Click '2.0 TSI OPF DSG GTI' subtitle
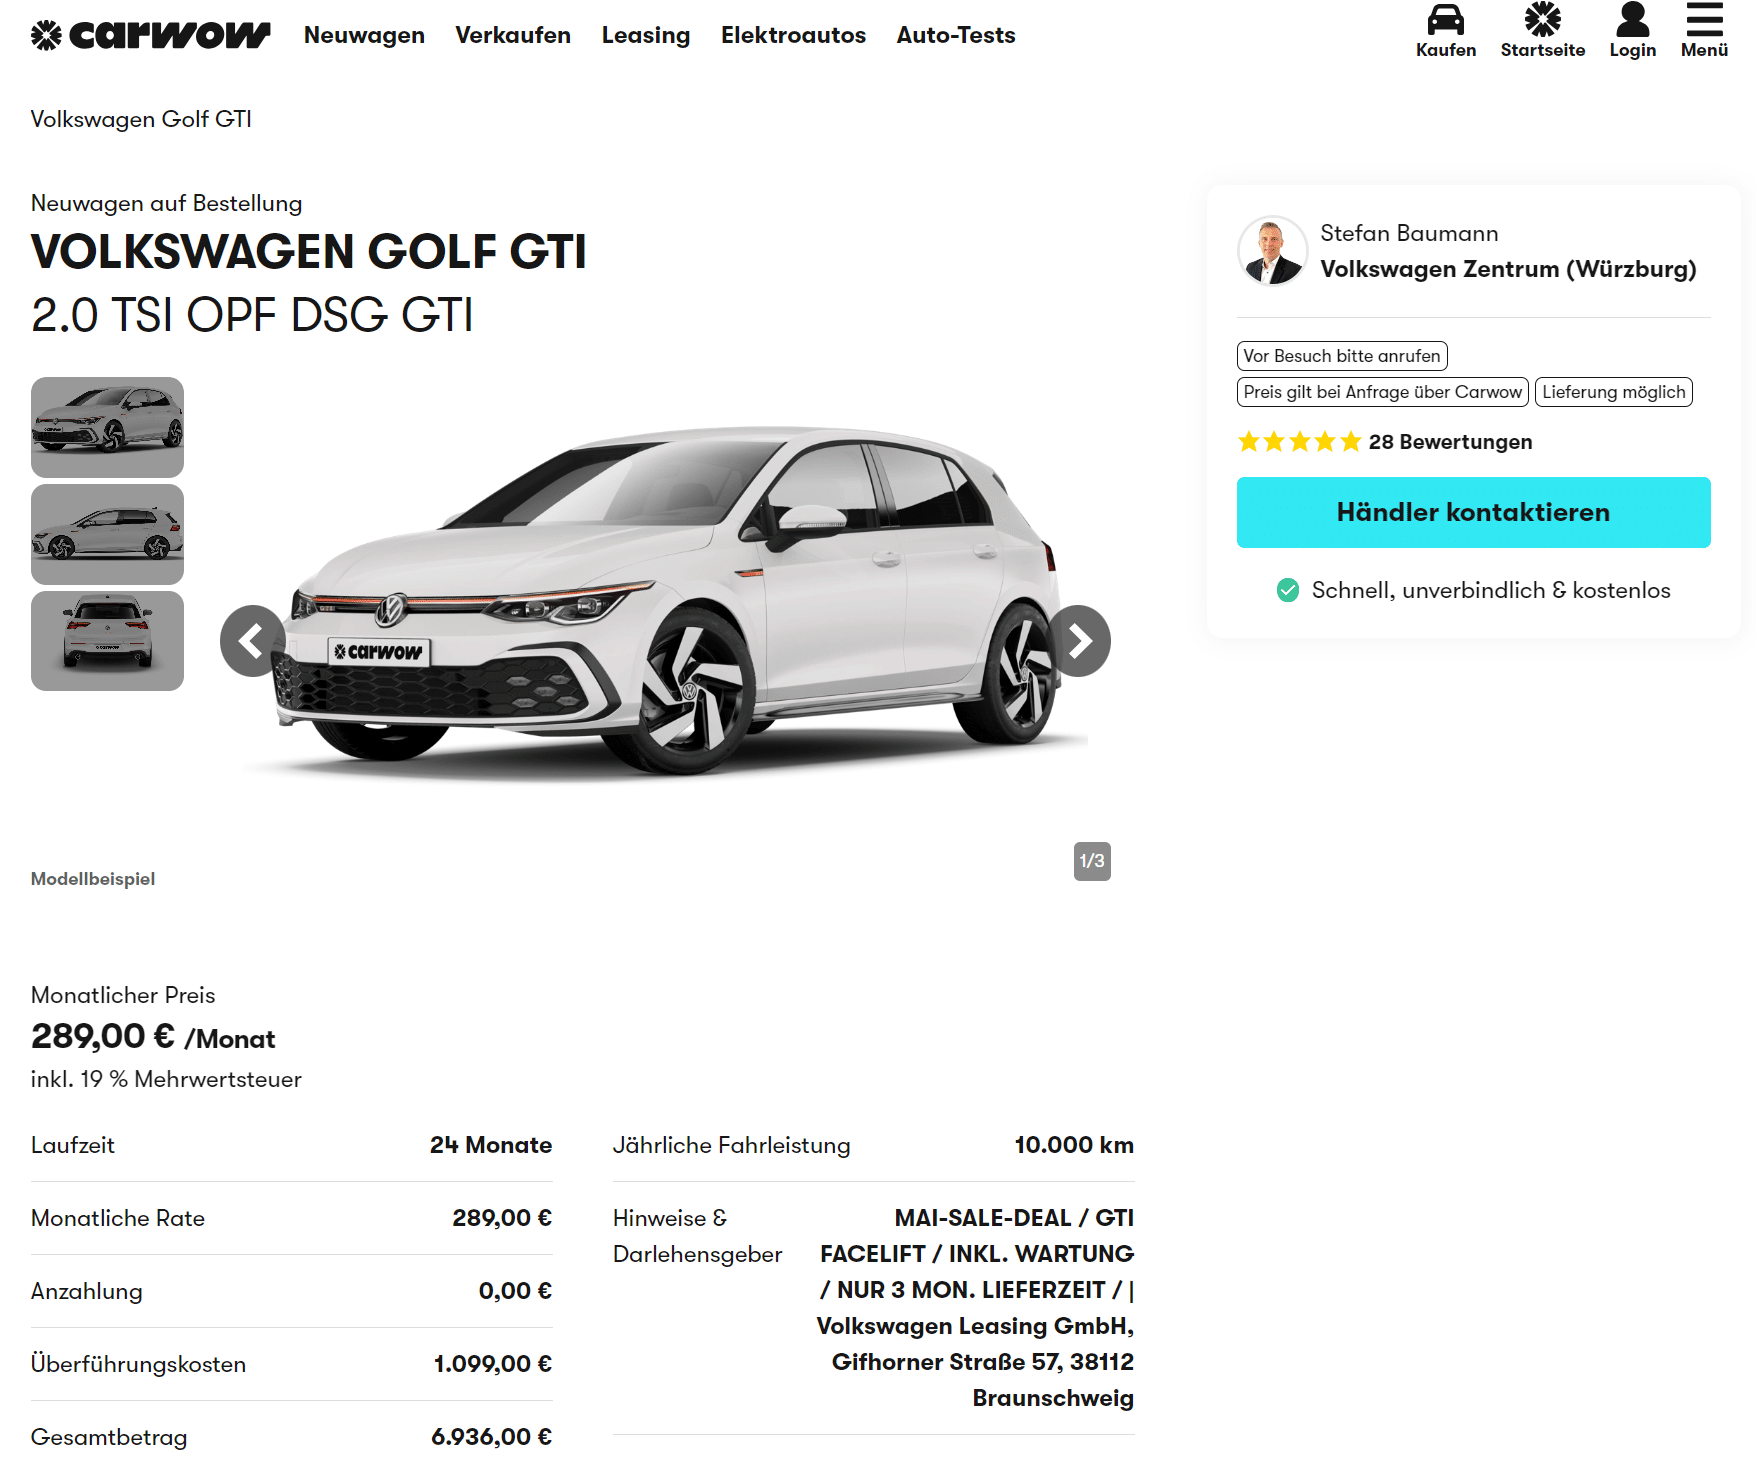 (x=252, y=315)
